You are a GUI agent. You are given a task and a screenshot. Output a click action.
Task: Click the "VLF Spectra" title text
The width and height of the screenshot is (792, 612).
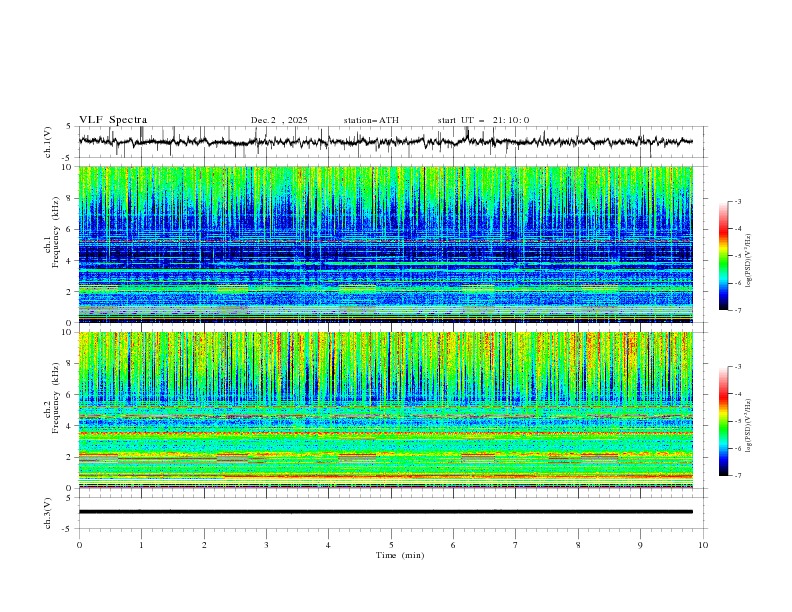point(113,120)
